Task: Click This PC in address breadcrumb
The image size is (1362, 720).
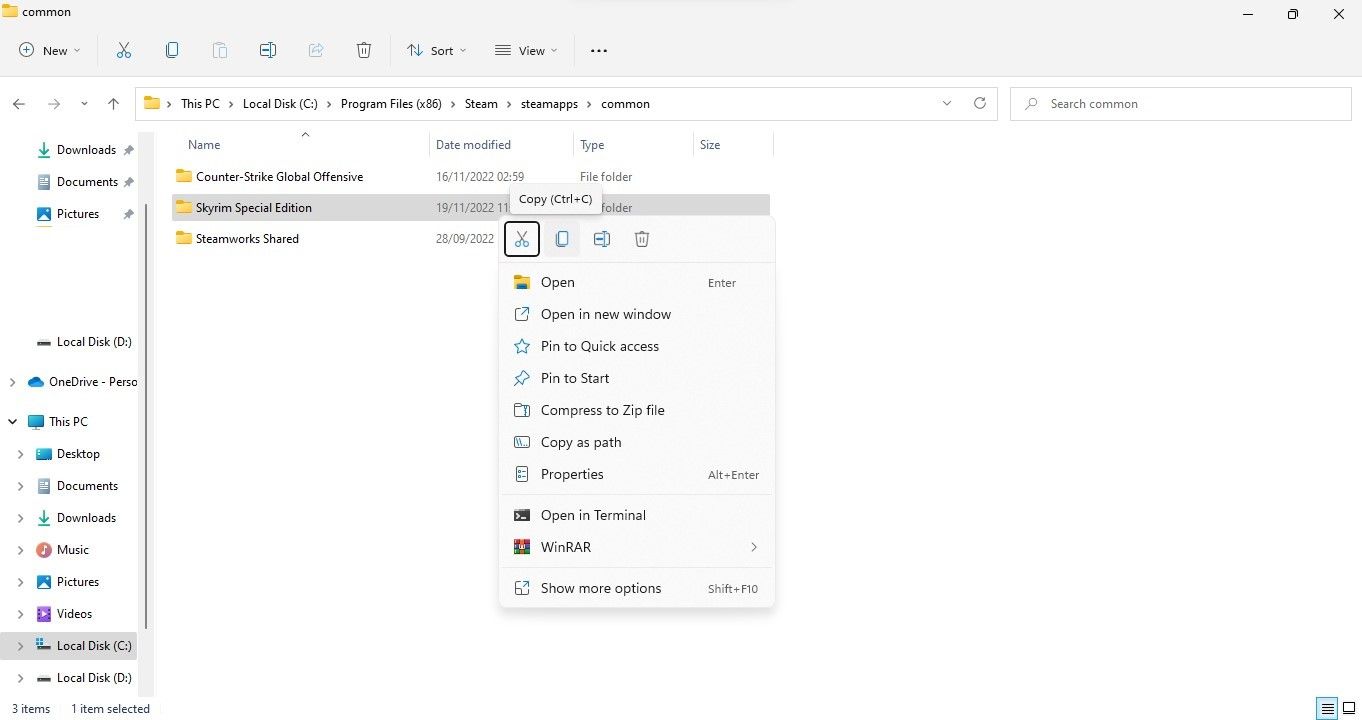Action: pyautogui.click(x=200, y=104)
